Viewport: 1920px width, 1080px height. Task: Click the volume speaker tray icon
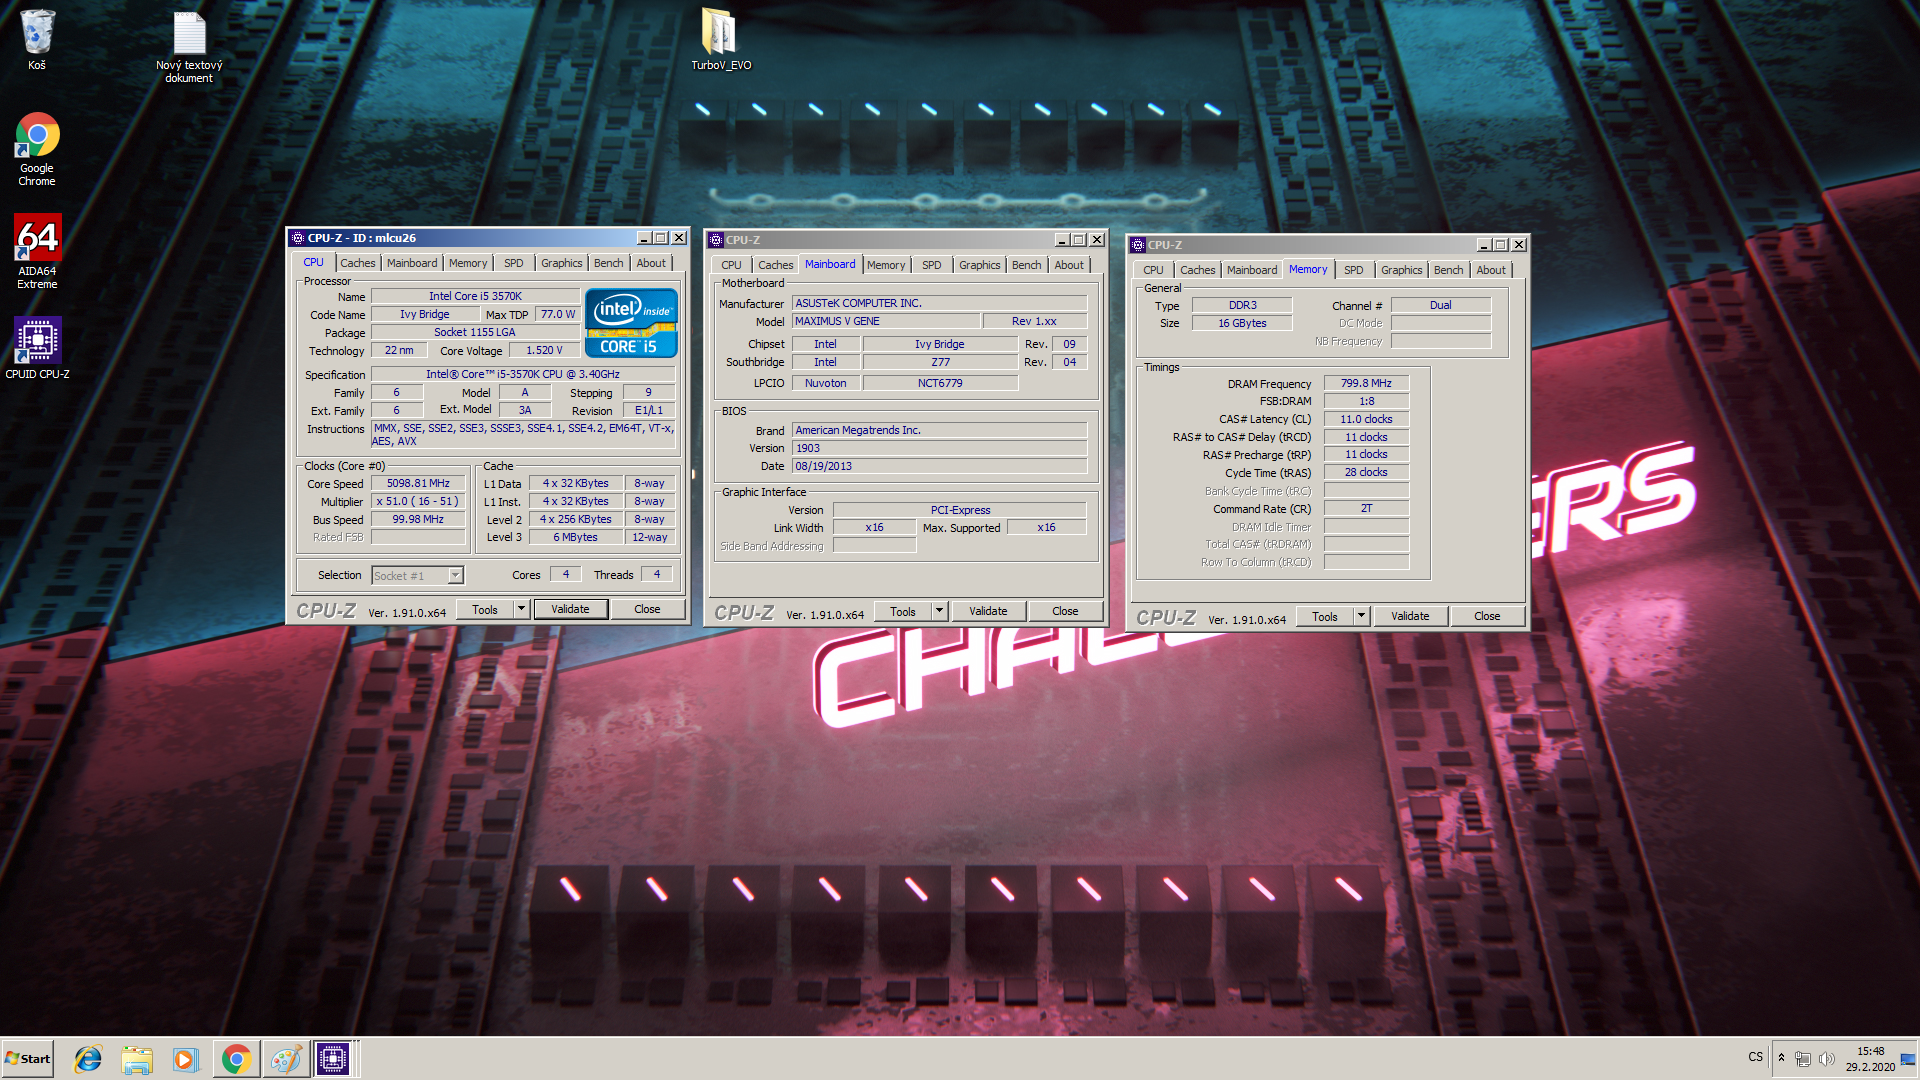1826,1059
